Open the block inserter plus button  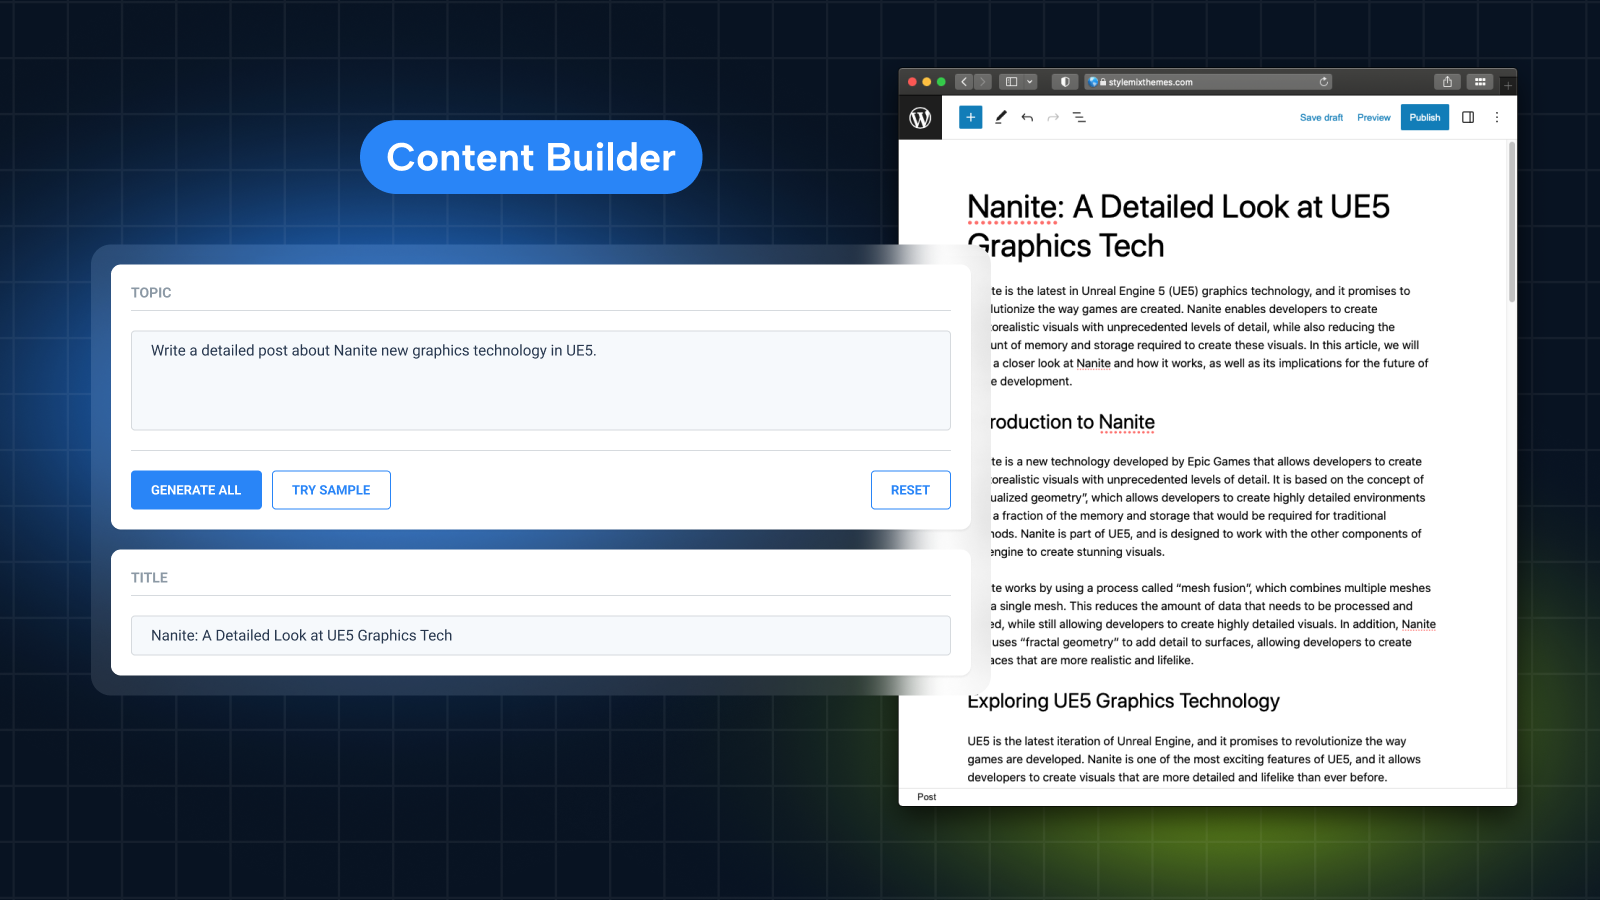[970, 117]
